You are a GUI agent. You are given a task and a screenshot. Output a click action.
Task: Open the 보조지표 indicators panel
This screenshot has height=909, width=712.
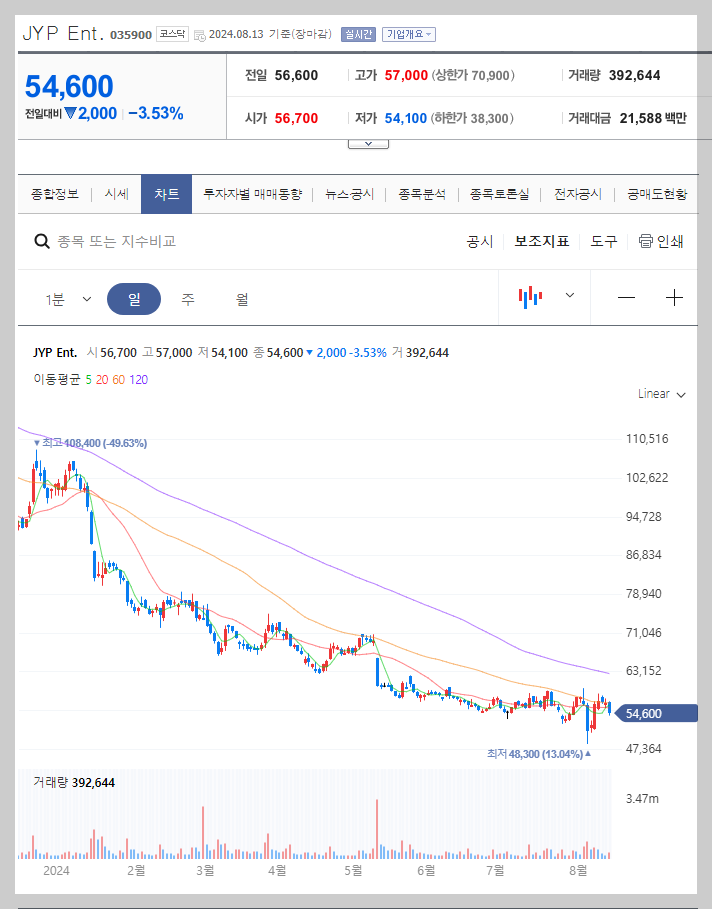point(541,240)
